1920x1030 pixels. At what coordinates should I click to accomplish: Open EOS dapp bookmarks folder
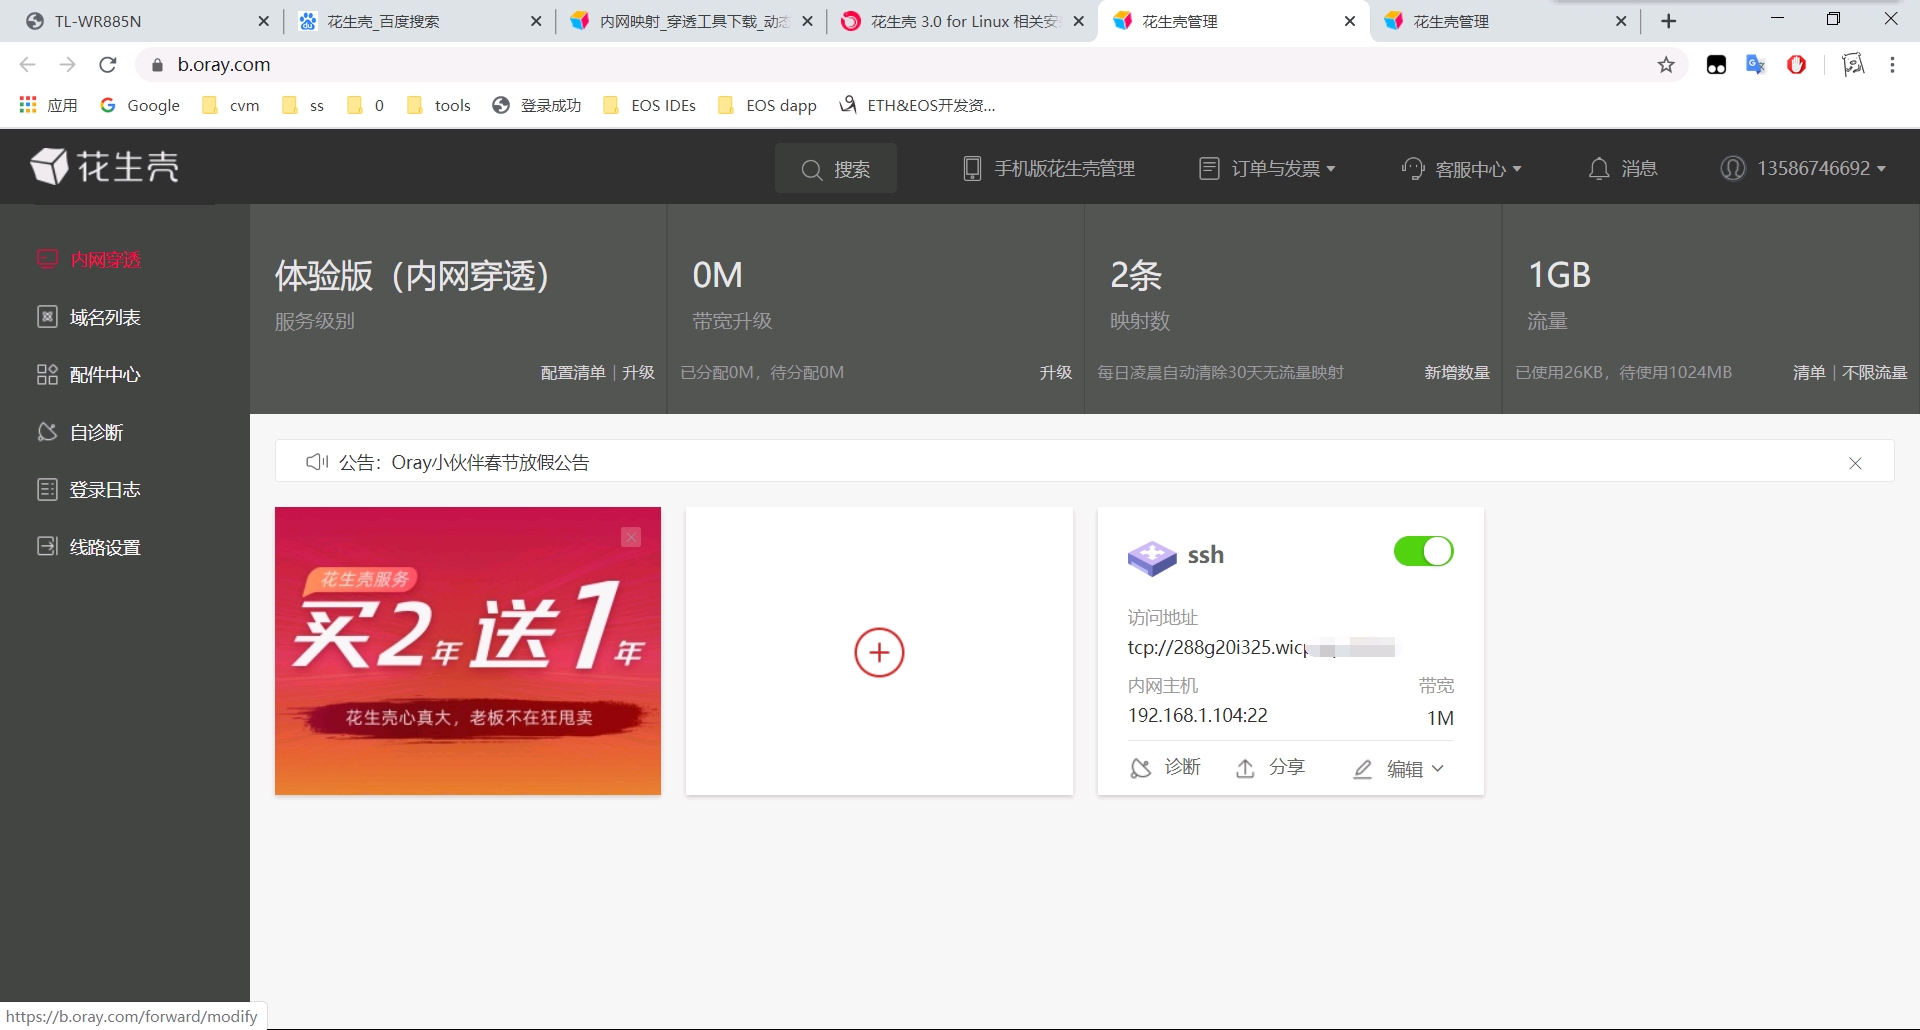click(767, 105)
